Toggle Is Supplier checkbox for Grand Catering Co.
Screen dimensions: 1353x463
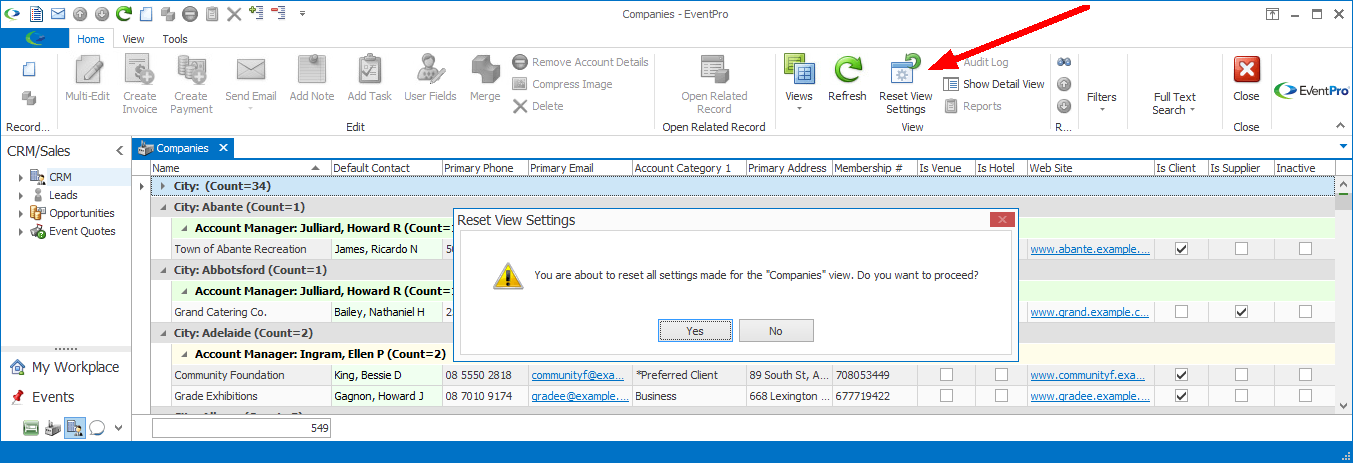click(1241, 312)
